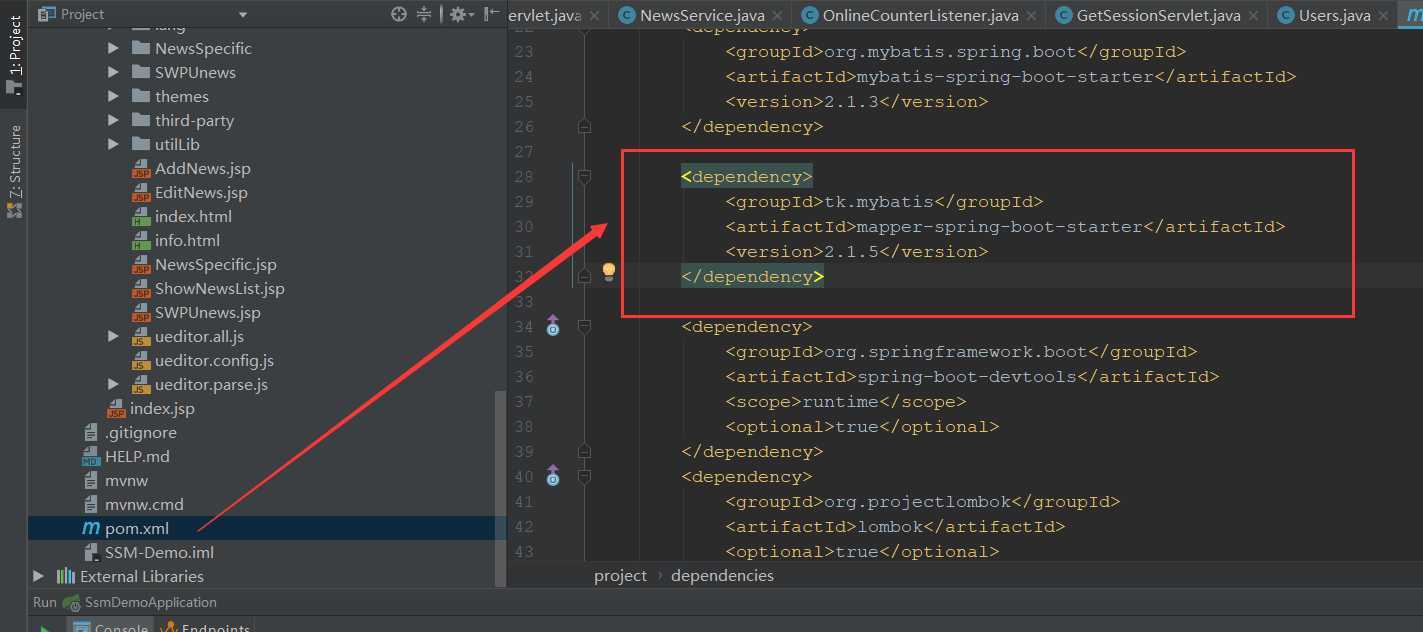Switch to the Users.java tab
This screenshot has height=632, width=1423.
click(1333, 15)
